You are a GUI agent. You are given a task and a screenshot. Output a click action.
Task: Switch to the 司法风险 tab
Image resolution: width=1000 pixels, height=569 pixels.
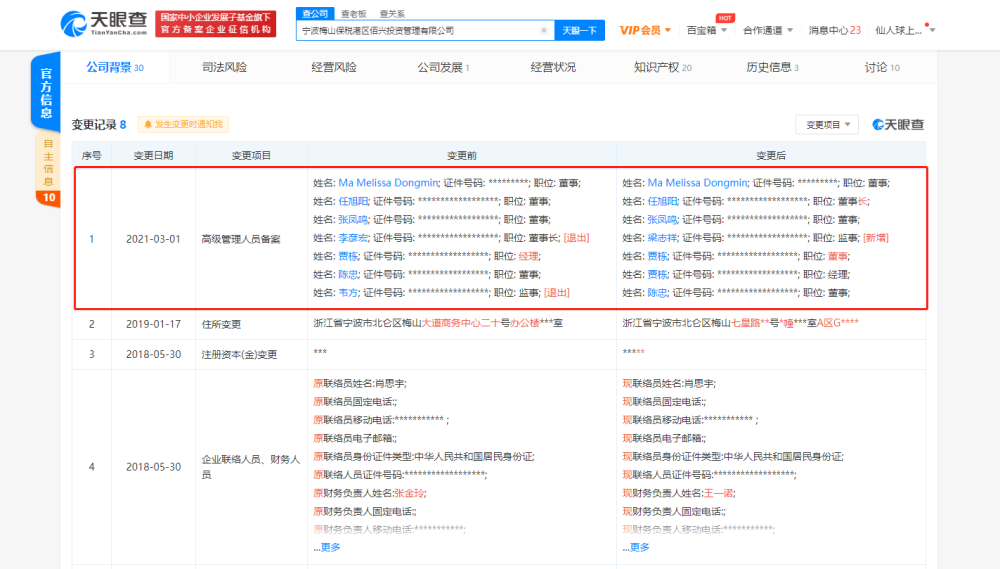224,67
